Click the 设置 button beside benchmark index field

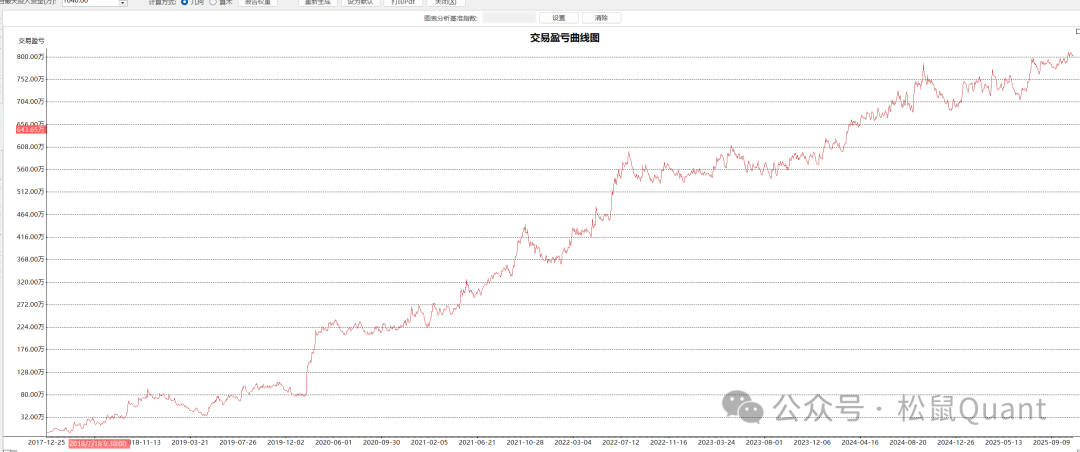click(559, 18)
